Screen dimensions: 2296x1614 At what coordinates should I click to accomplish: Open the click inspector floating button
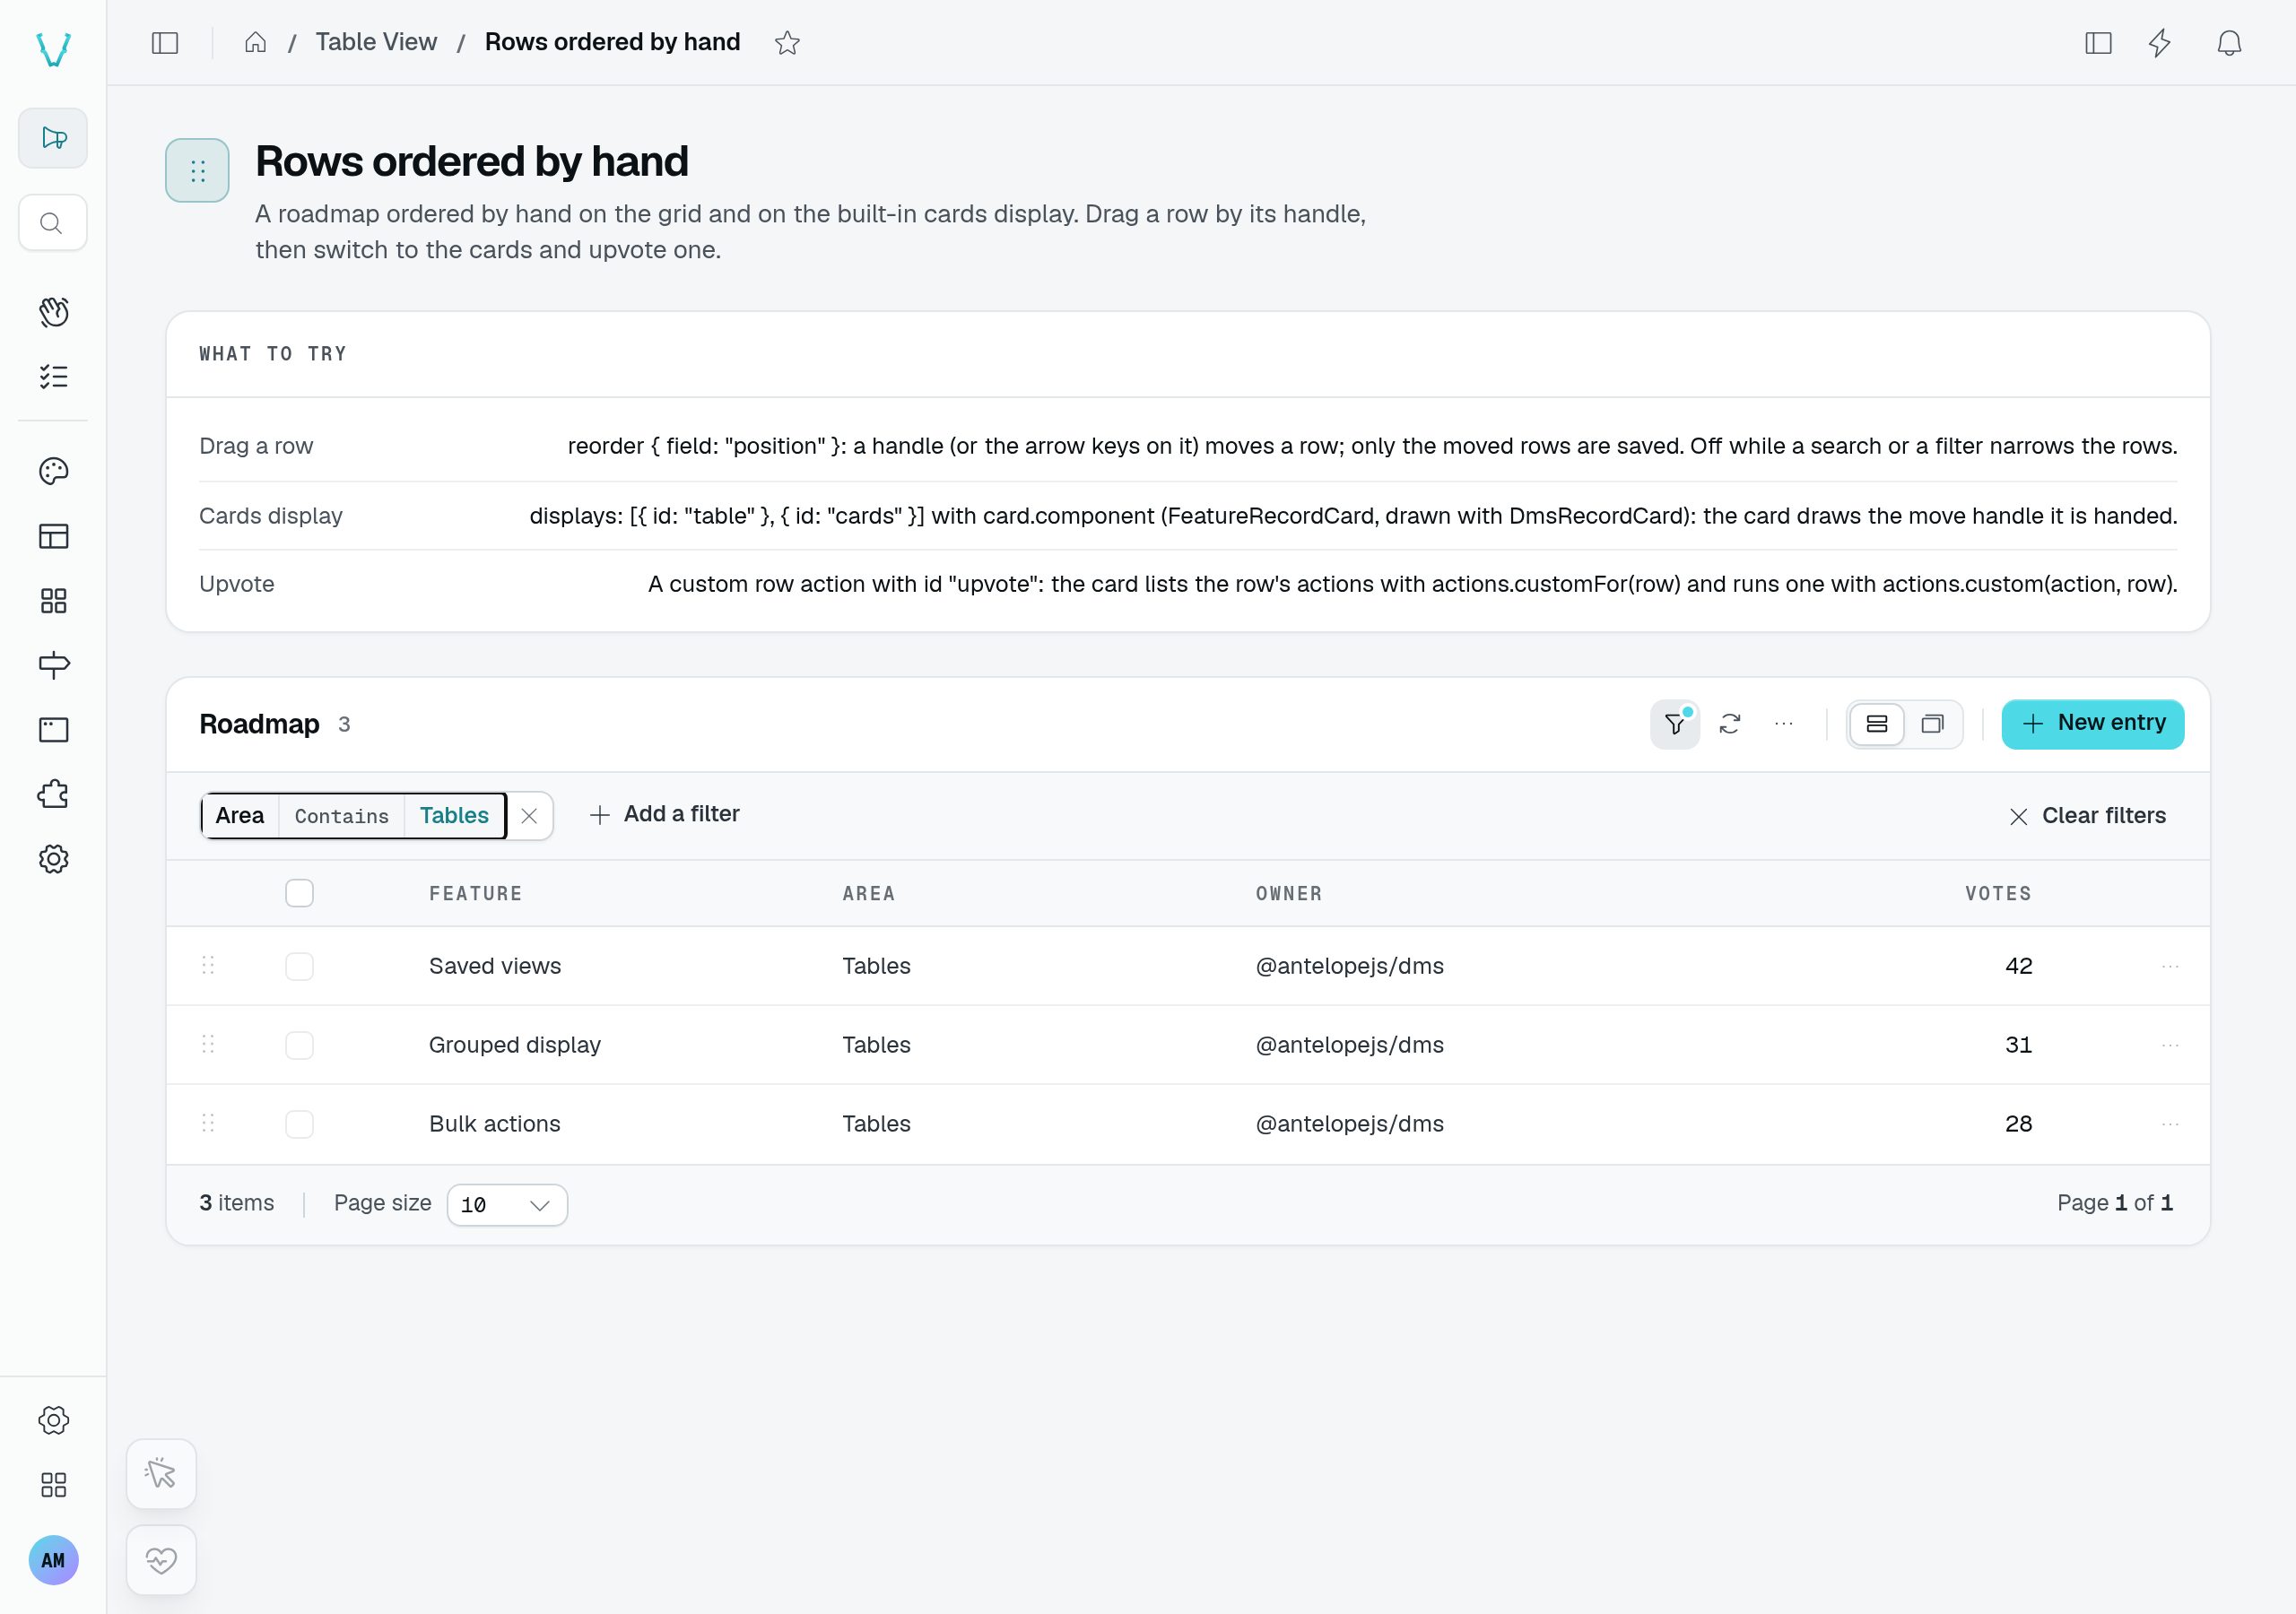161,1473
